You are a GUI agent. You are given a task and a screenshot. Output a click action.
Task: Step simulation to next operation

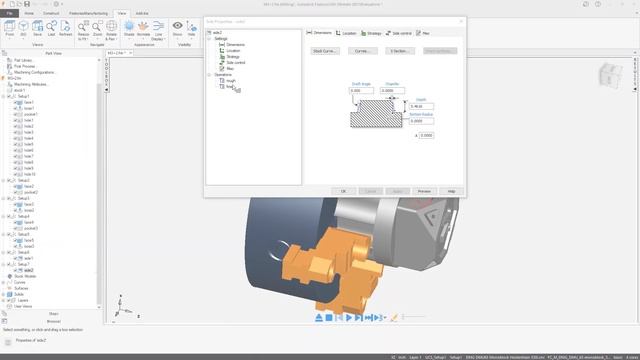point(358,318)
